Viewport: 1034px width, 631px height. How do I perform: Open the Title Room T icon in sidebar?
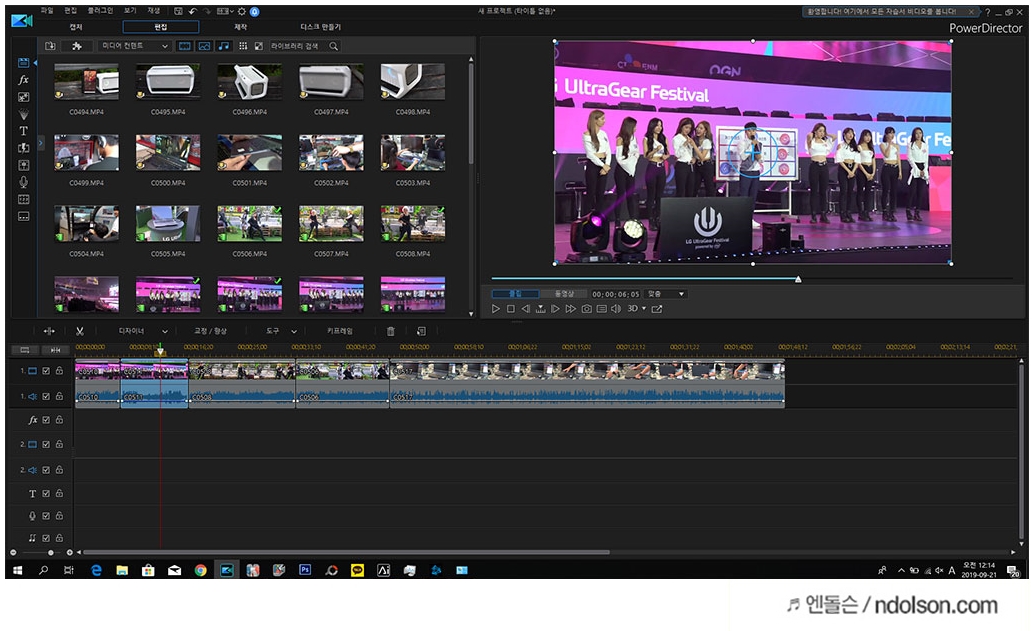click(24, 131)
